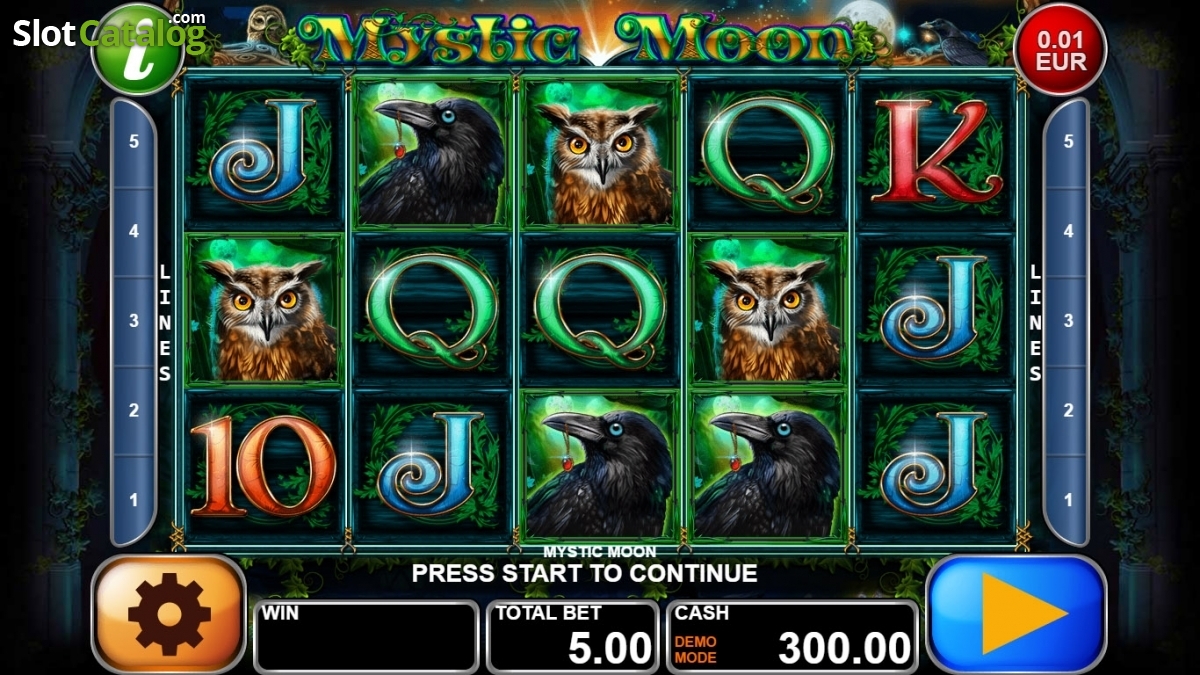Click the green Q symbol in top row
This screenshot has width=1200, height=675.
point(768,152)
